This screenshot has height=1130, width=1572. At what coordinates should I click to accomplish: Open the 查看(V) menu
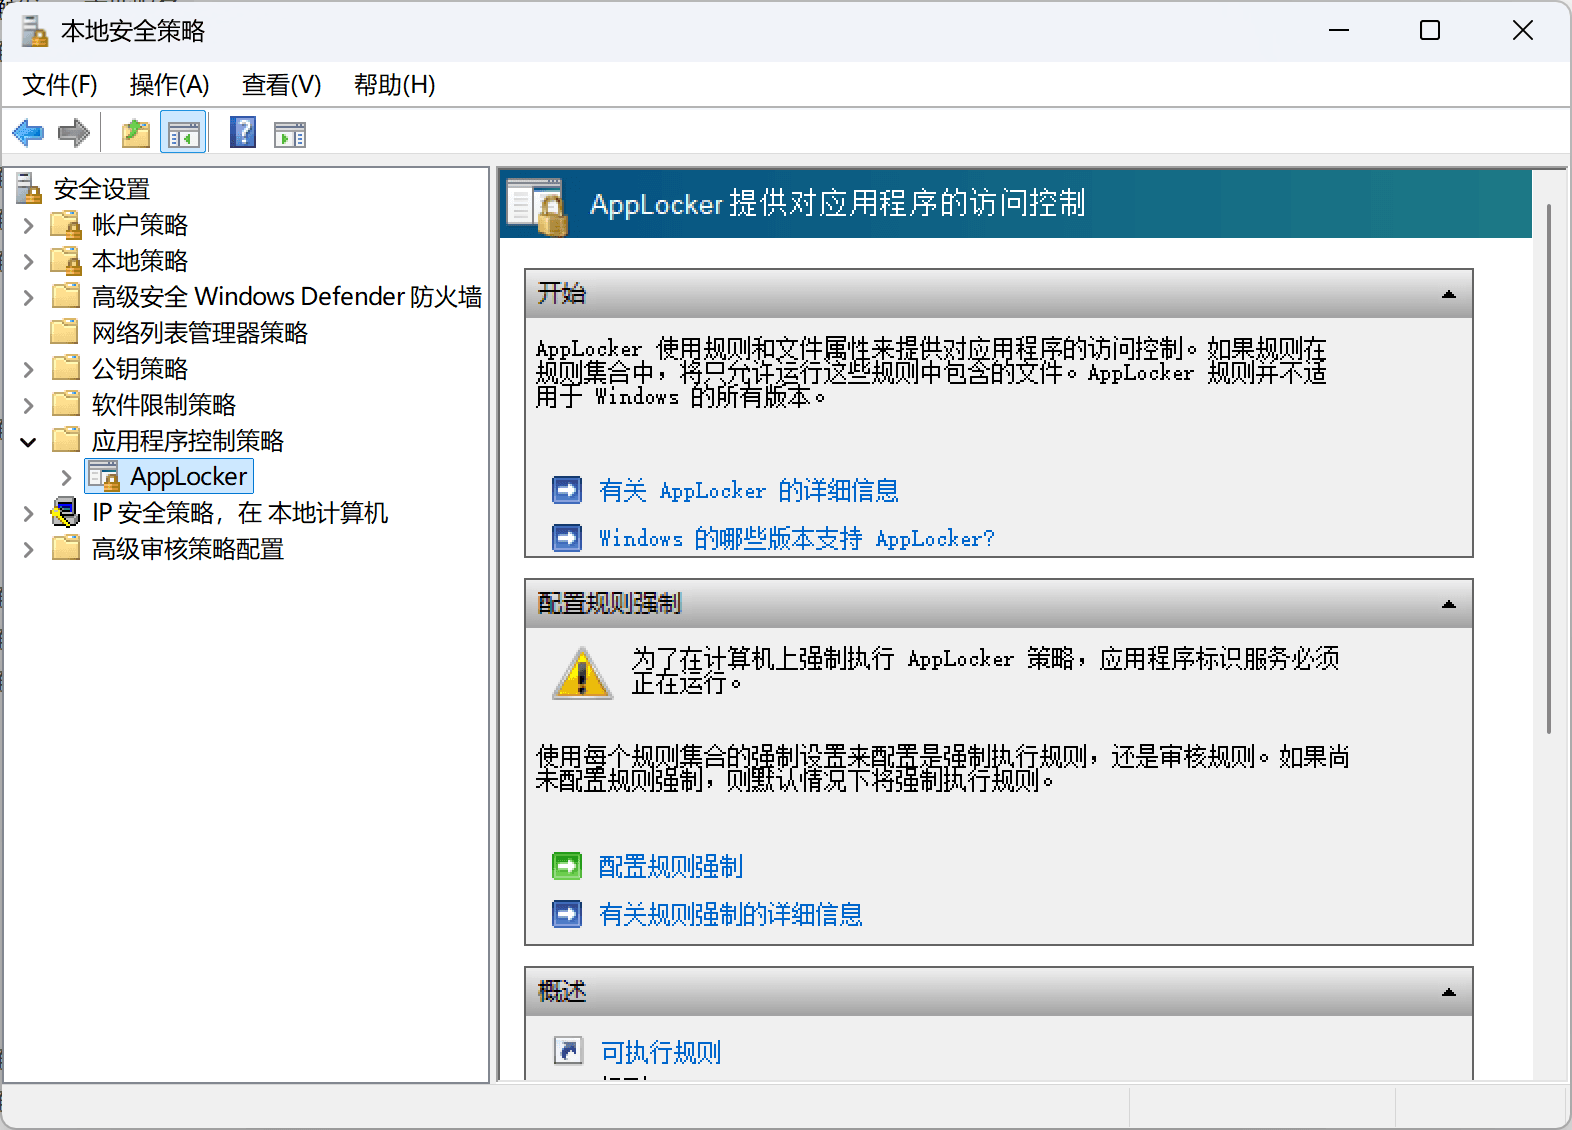[281, 85]
